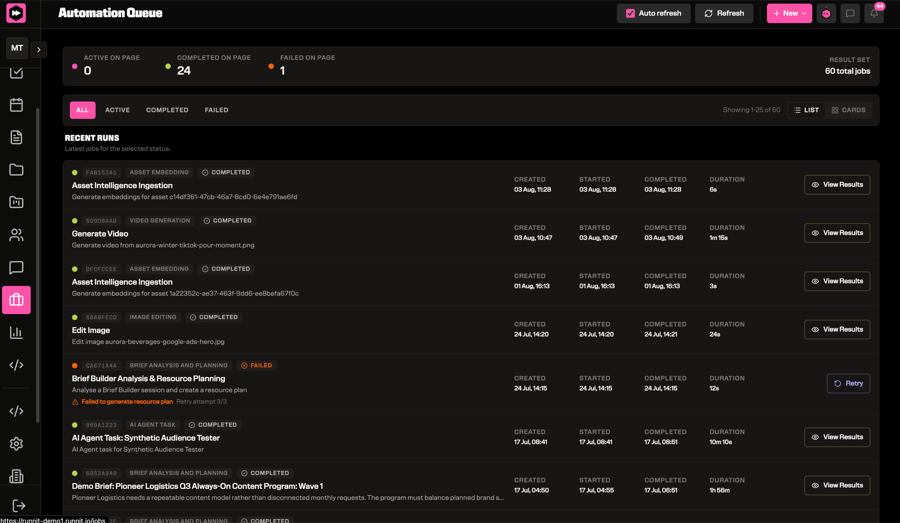900x523 pixels.
Task: Click Brief Builder Analysis & Resource Planning title
Action: (x=148, y=378)
